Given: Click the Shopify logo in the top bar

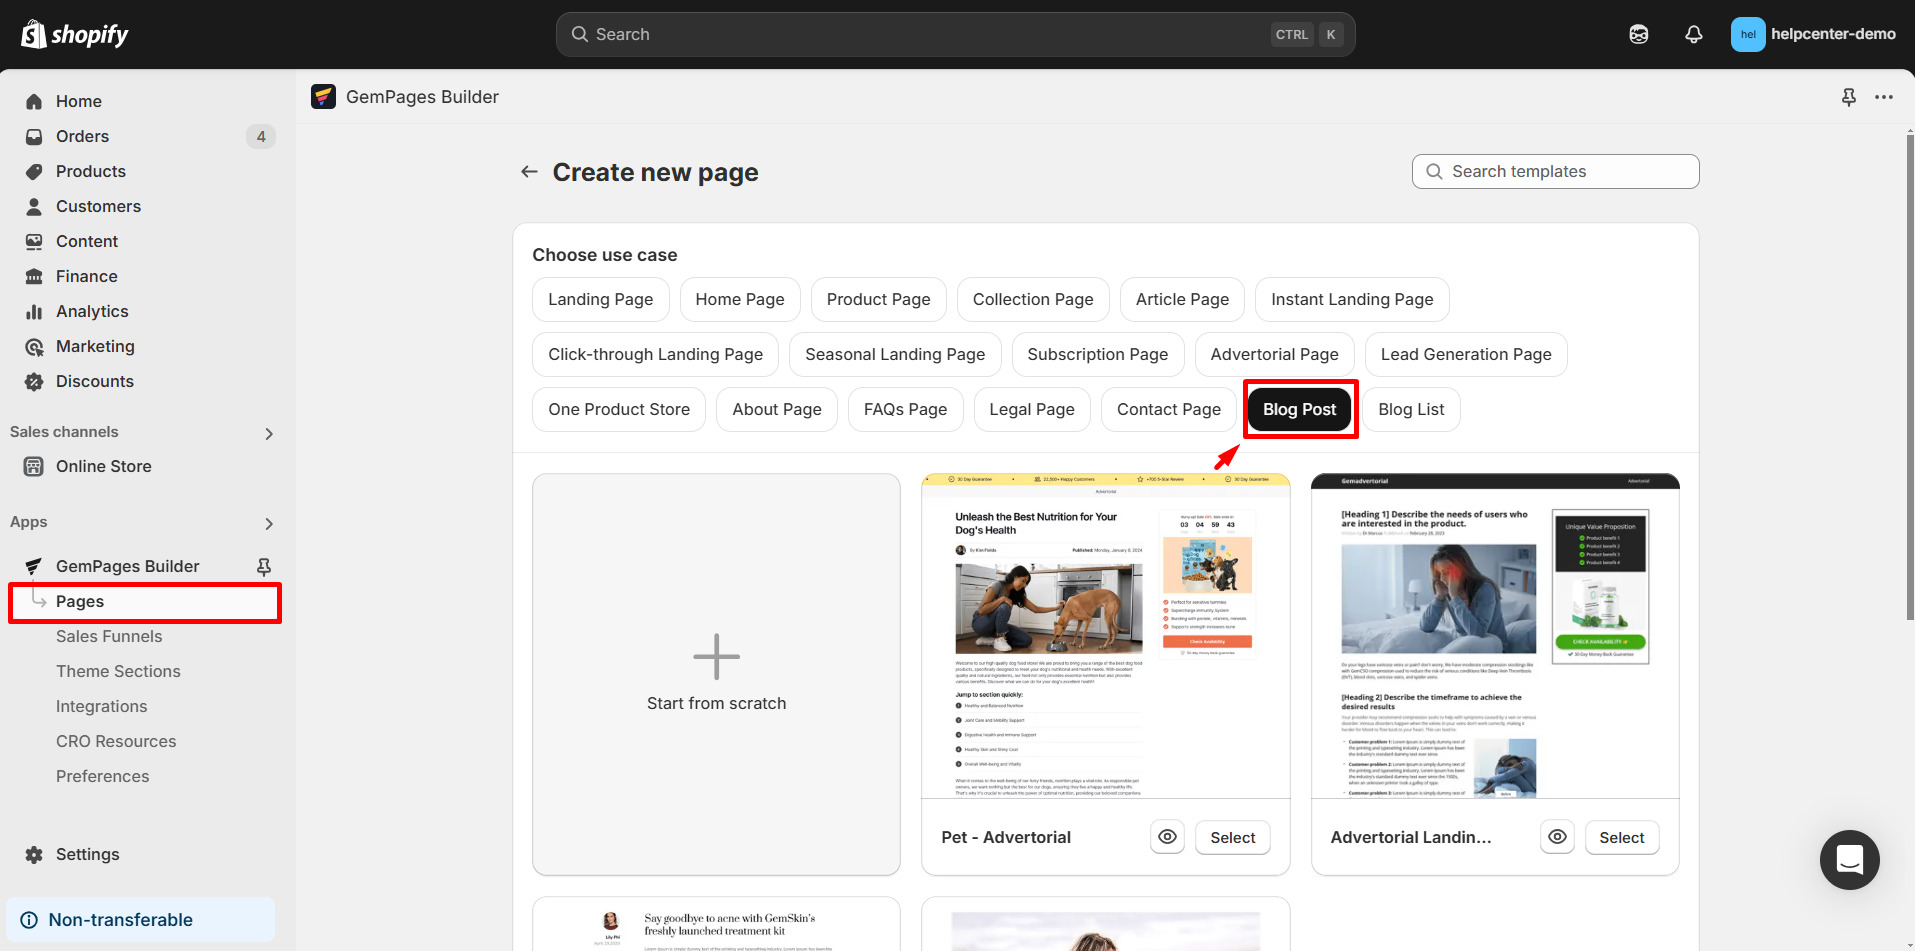Looking at the screenshot, I should (x=73, y=33).
